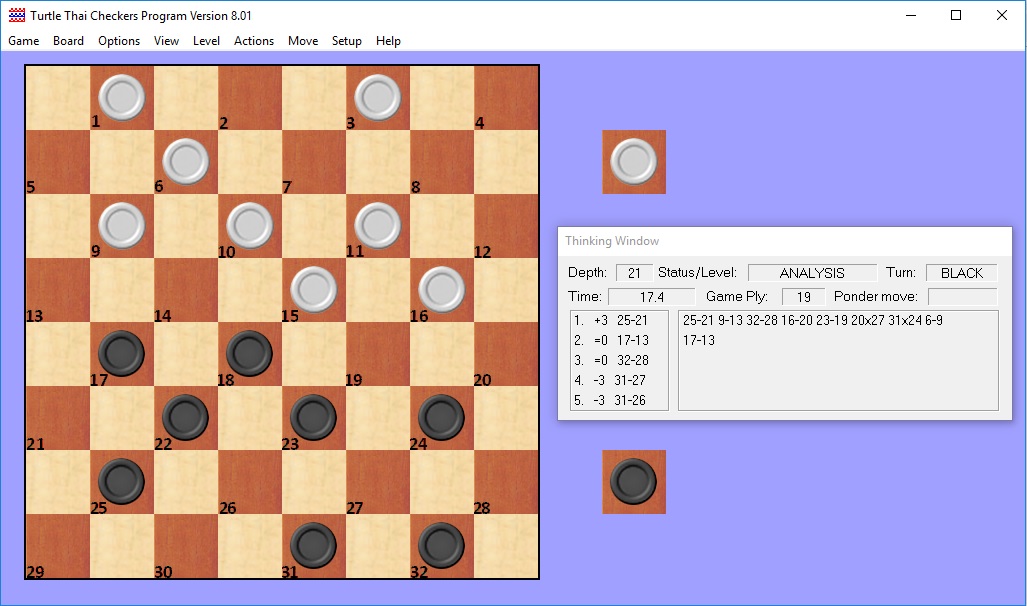Click the Depth value field
Screen dimensions: 1027x606
tap(632, 272)
